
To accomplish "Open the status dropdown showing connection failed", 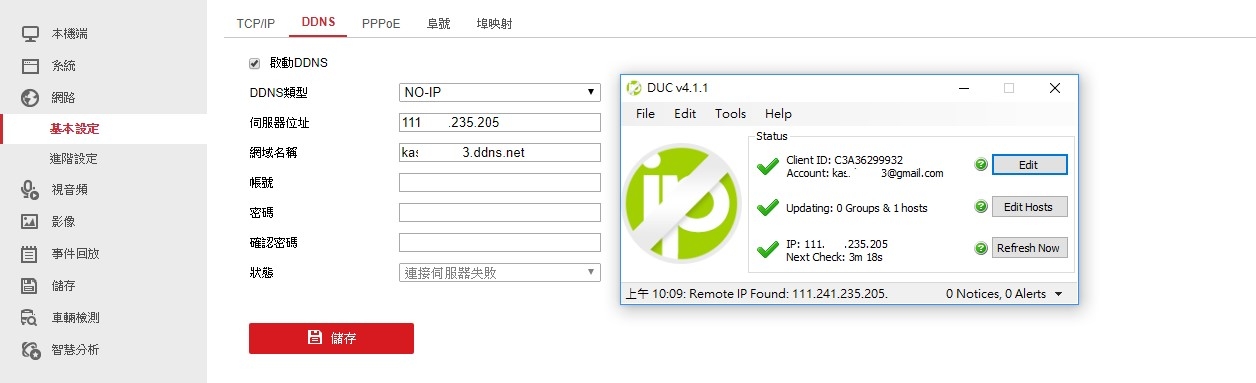I will (500, 272).
